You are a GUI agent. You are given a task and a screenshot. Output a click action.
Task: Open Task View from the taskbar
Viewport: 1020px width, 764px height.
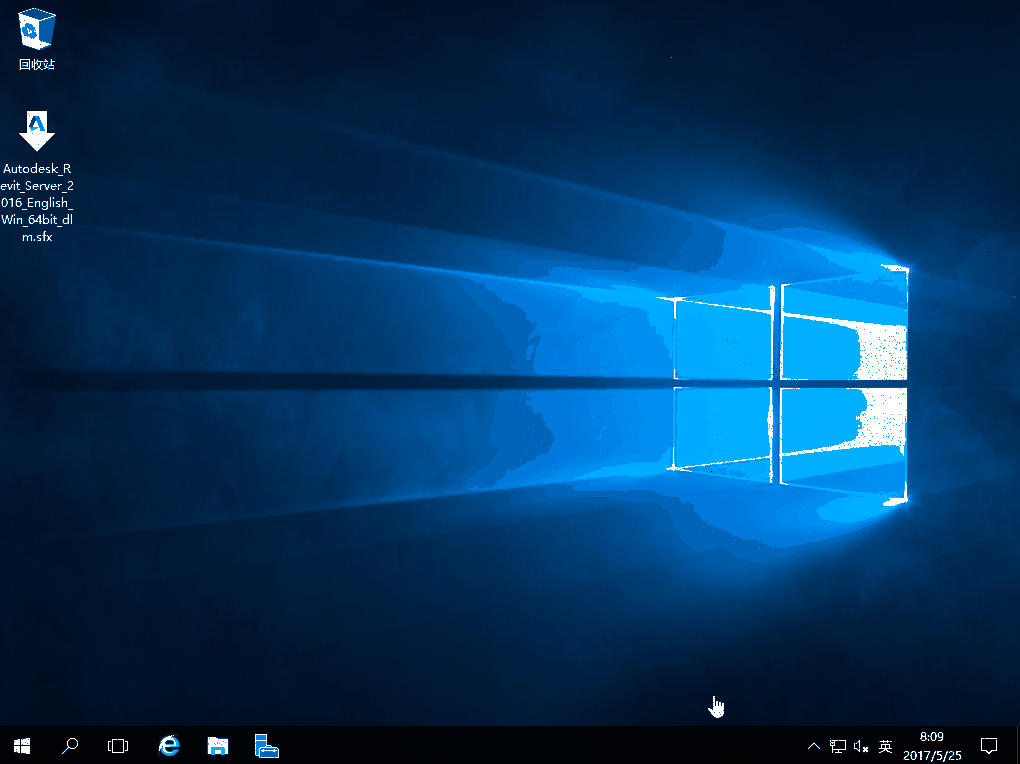point(118,745)
